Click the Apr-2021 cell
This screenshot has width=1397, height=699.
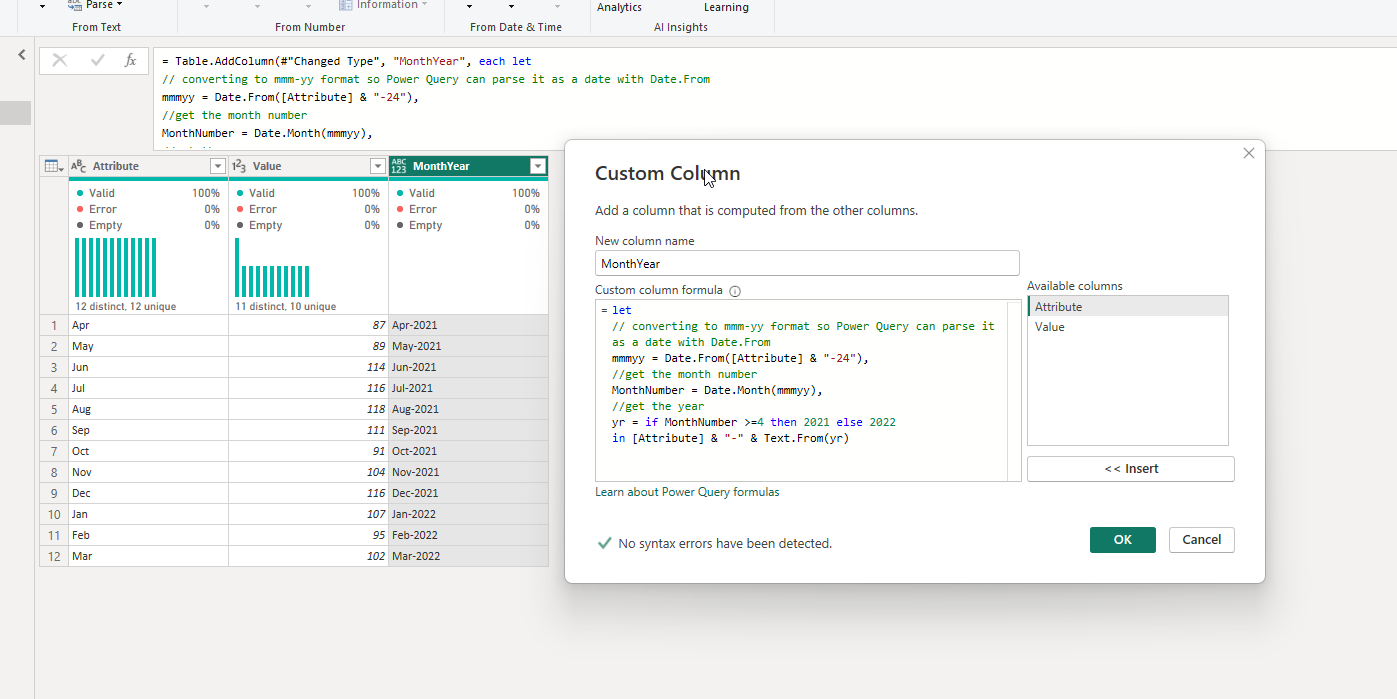coord(468,325)
